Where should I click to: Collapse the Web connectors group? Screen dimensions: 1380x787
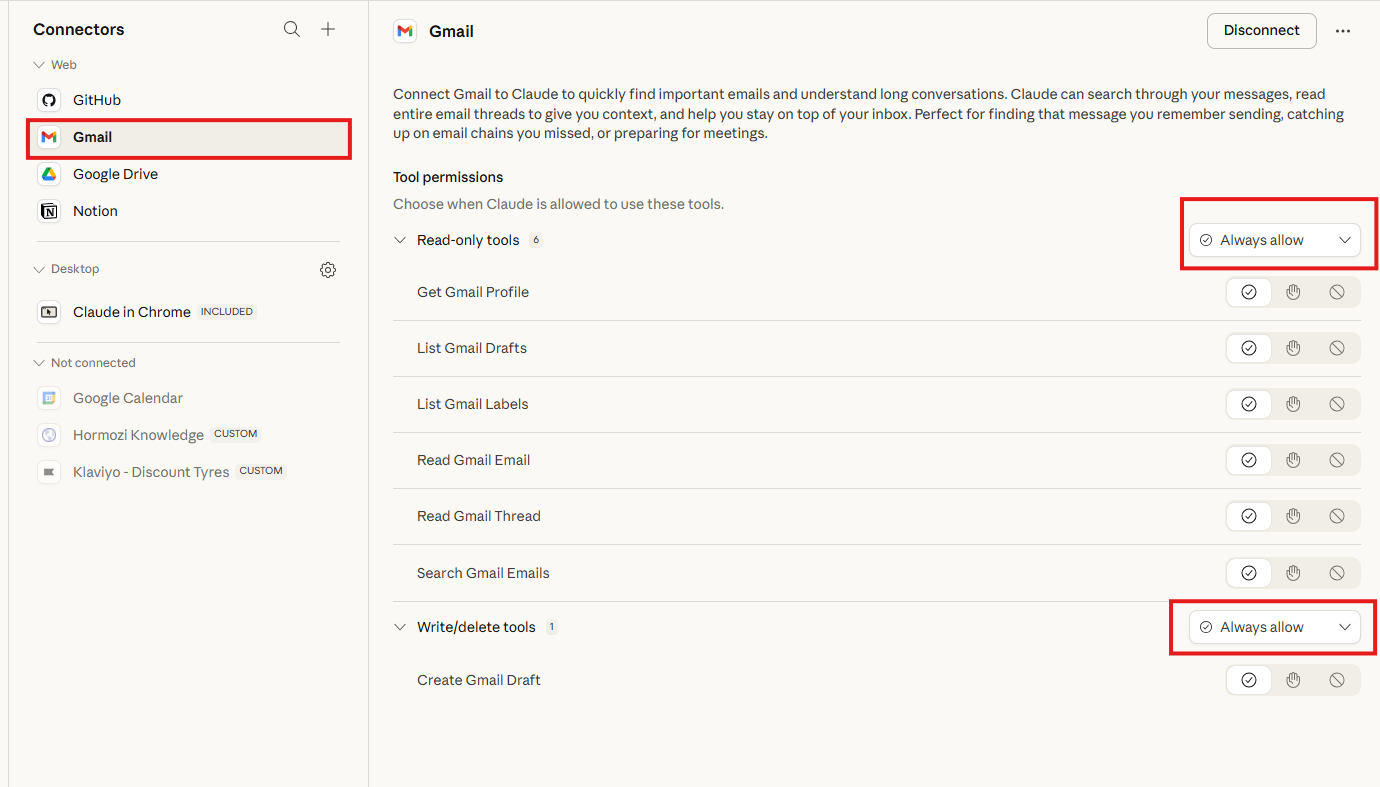pyautogui.click(x=40, y=65)
